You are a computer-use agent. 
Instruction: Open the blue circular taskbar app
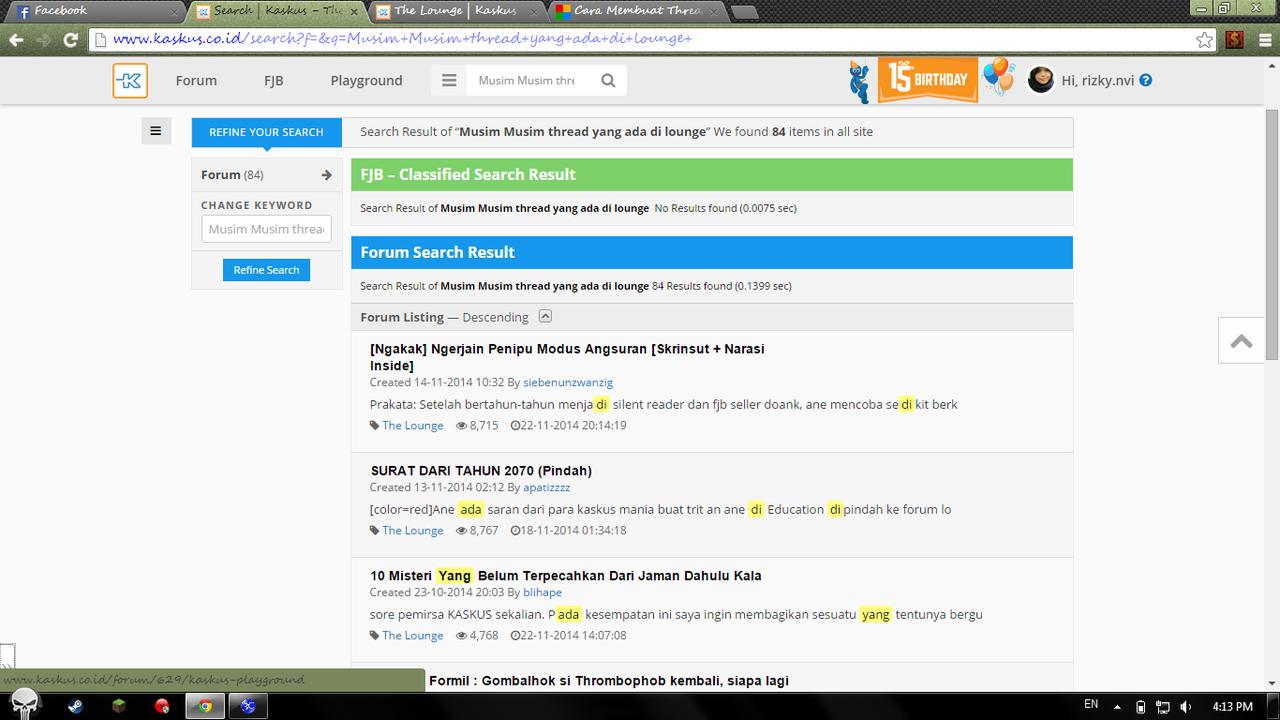click(248, 706)
